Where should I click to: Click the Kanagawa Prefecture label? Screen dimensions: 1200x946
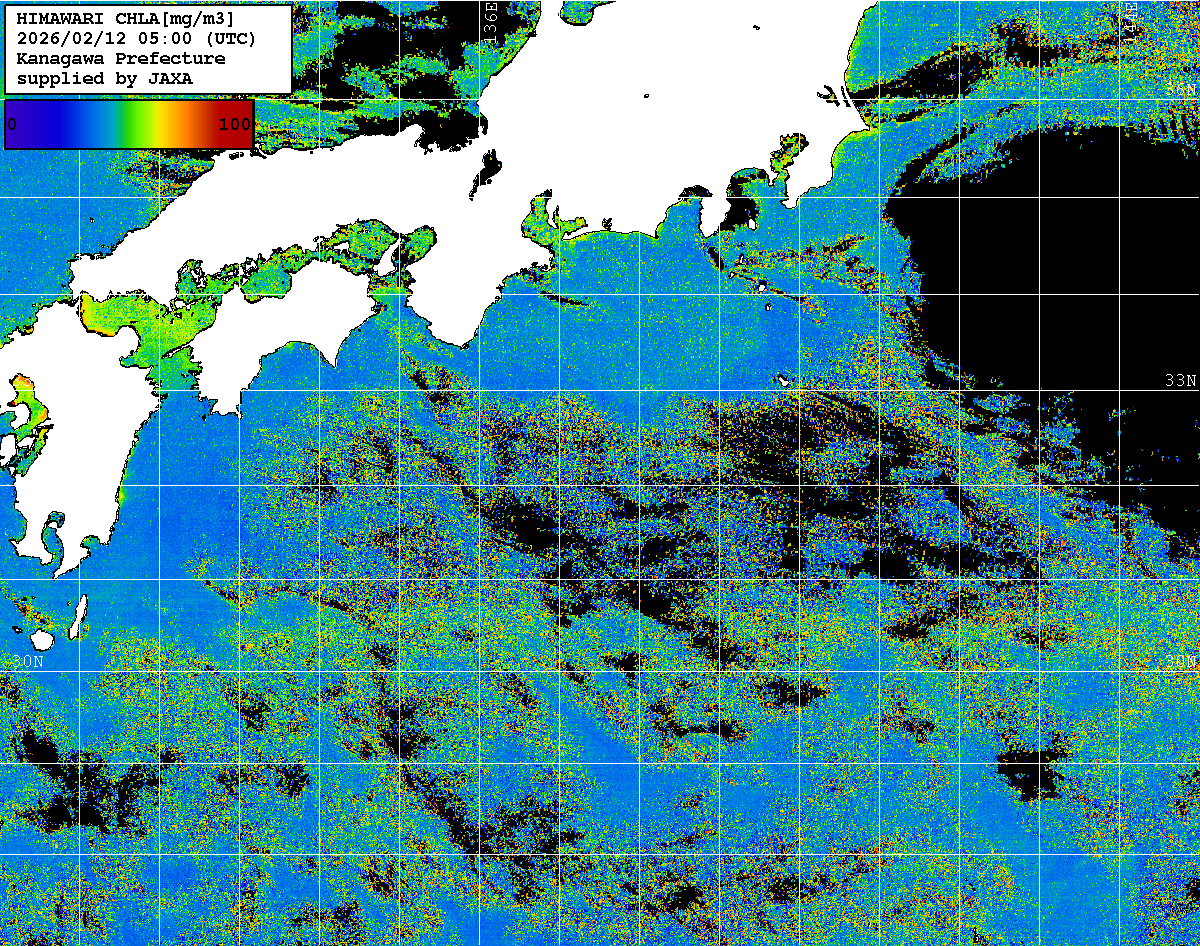click(120, 59)
